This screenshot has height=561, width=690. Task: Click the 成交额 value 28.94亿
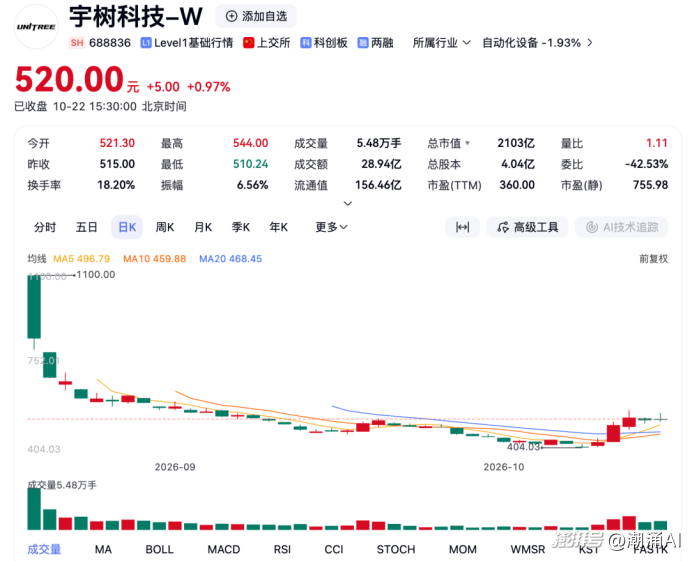click(381, 164)
